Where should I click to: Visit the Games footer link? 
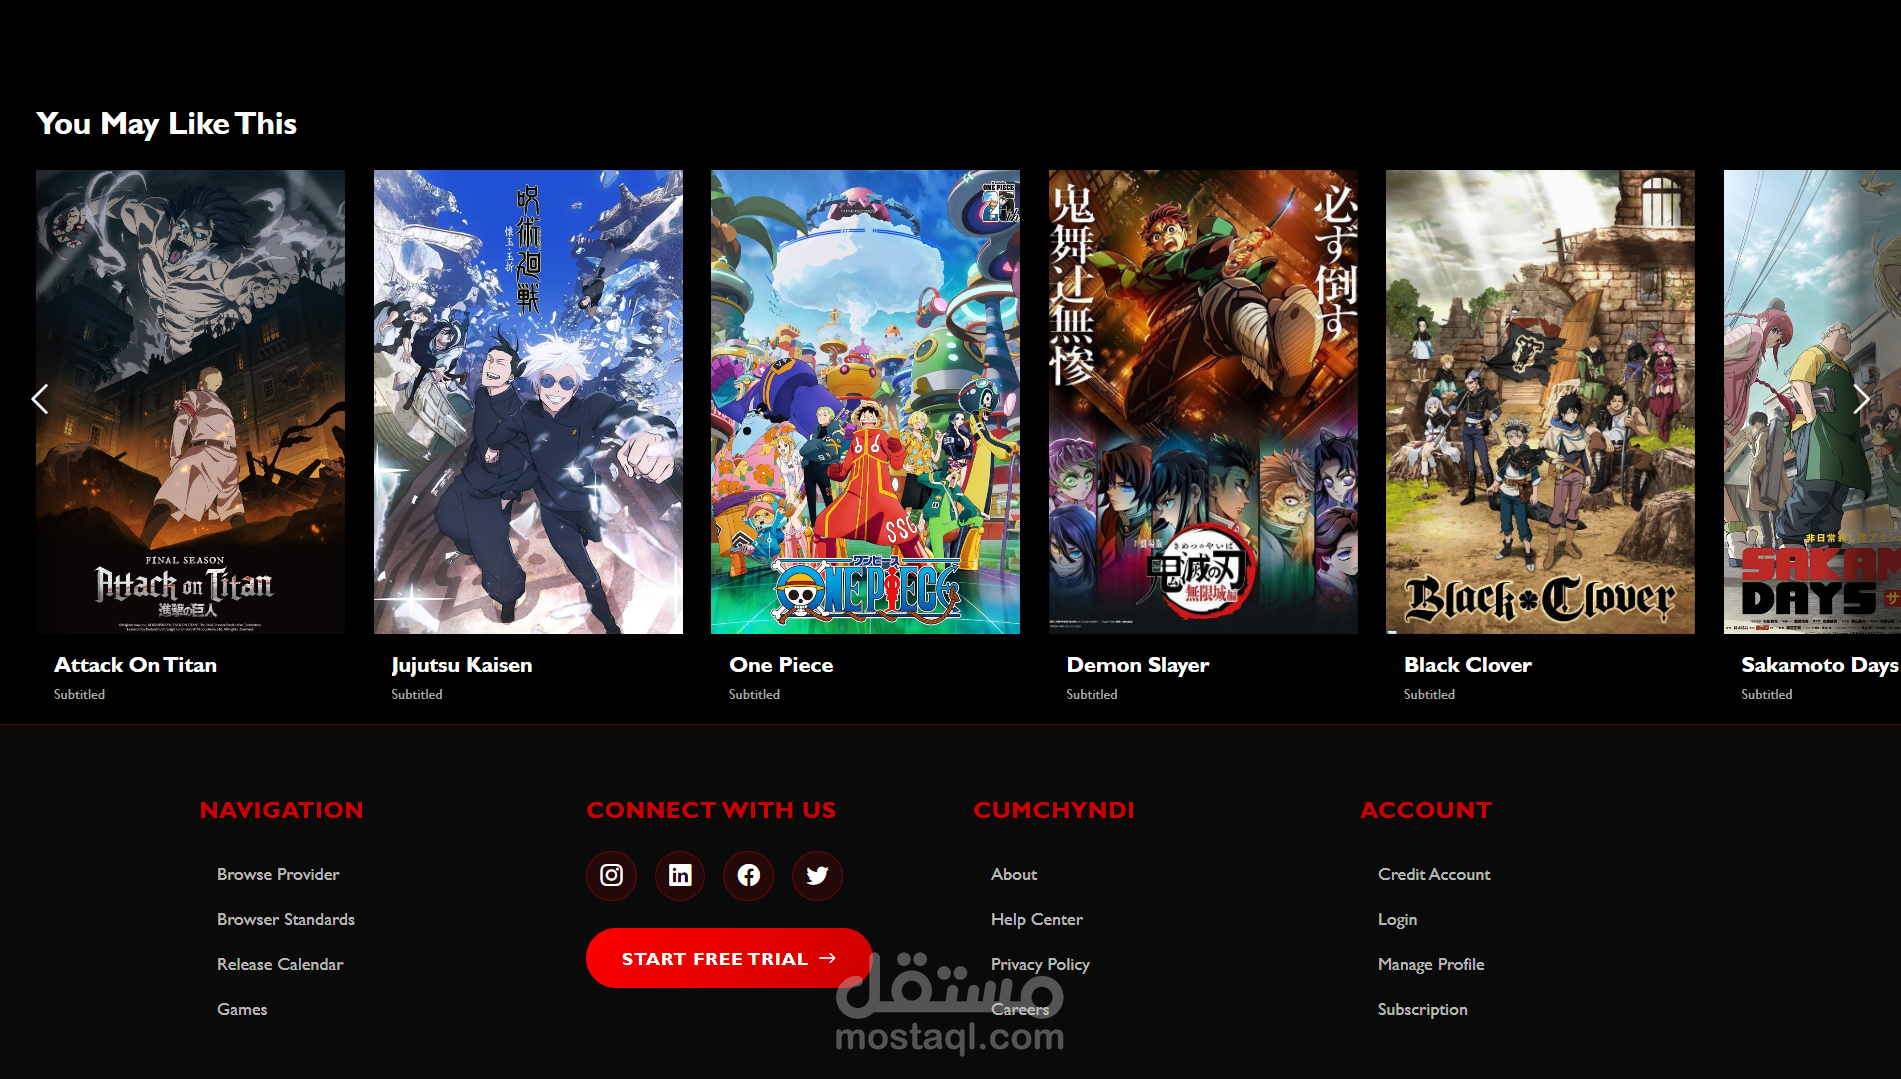click(242, 1009)
